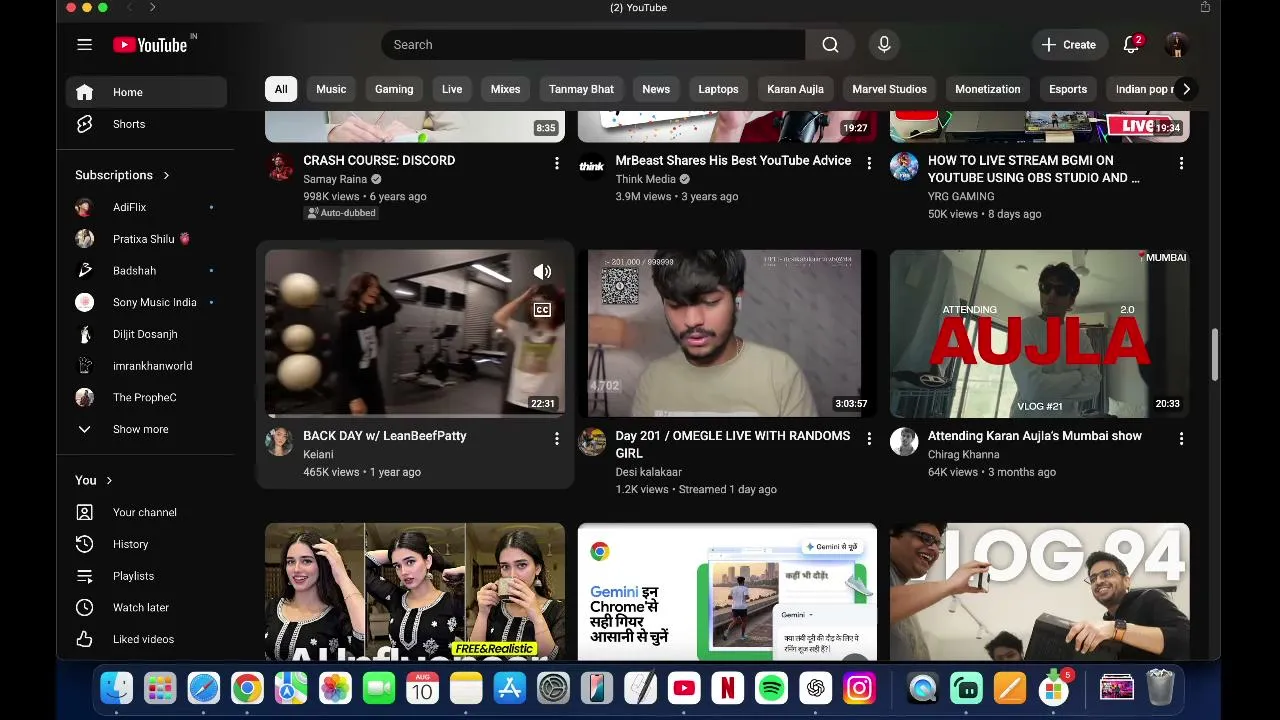
Task: Toggle captions on the BACK DAY preview
Action: coord(542,310)
